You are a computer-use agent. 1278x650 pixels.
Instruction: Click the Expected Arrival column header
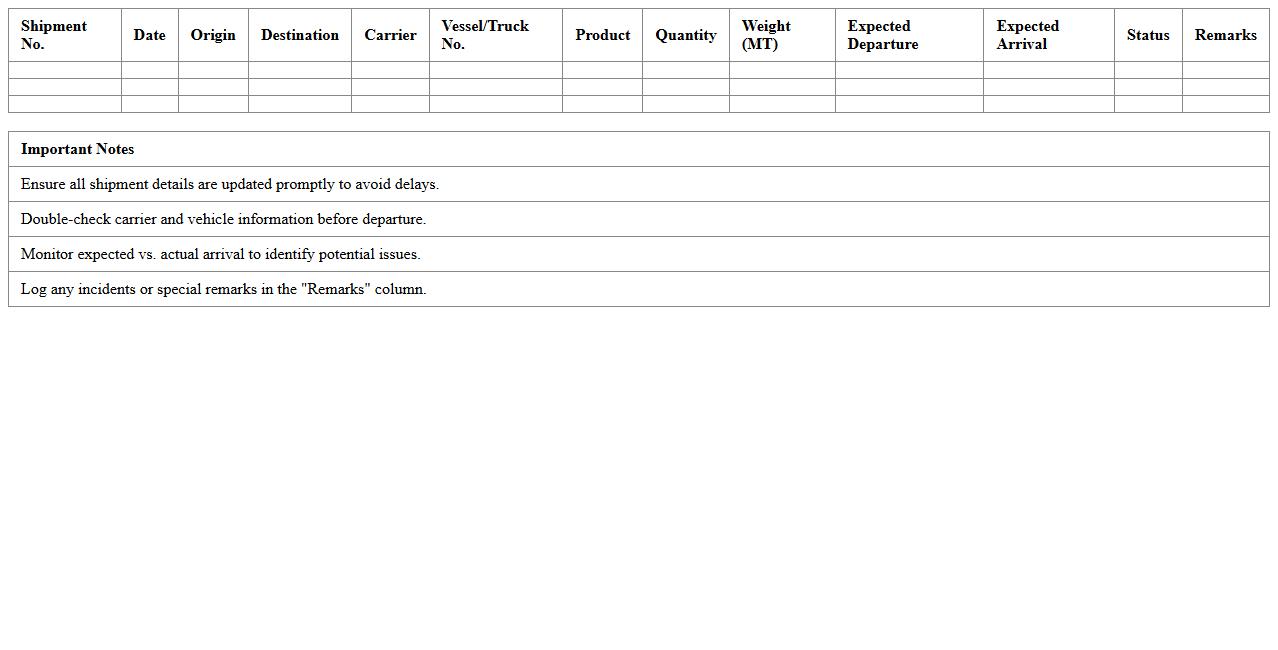[x=1028, y=35]
